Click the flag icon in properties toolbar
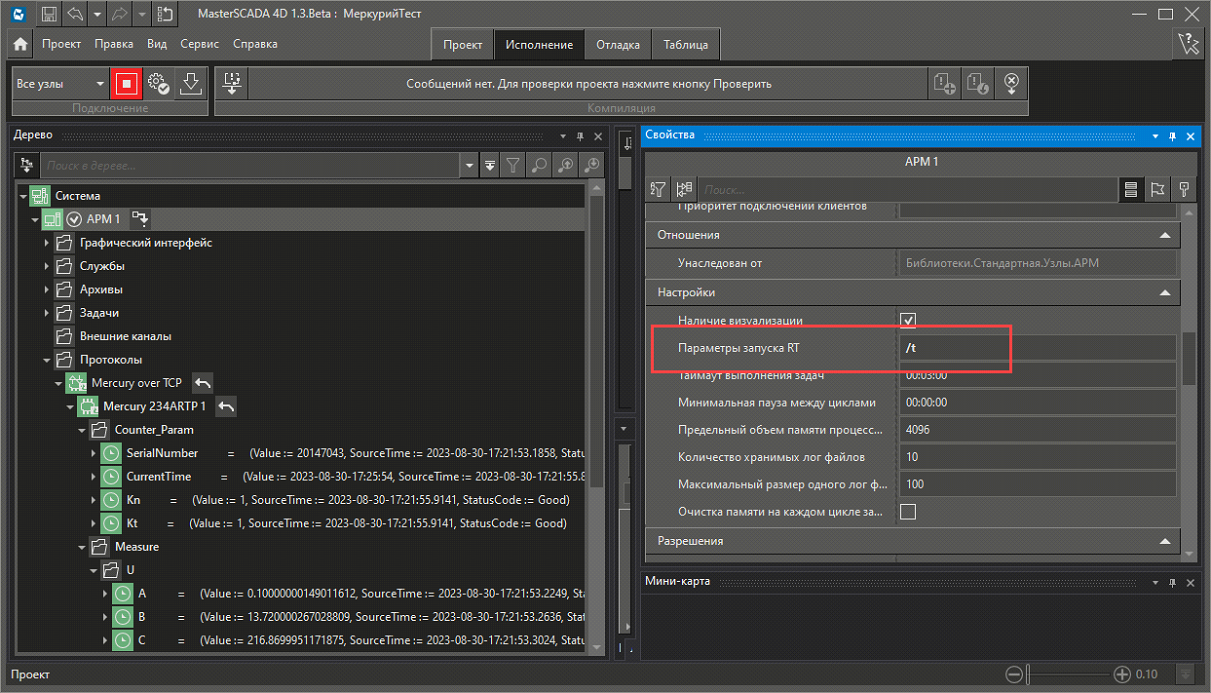 [x=1157, y=189]
